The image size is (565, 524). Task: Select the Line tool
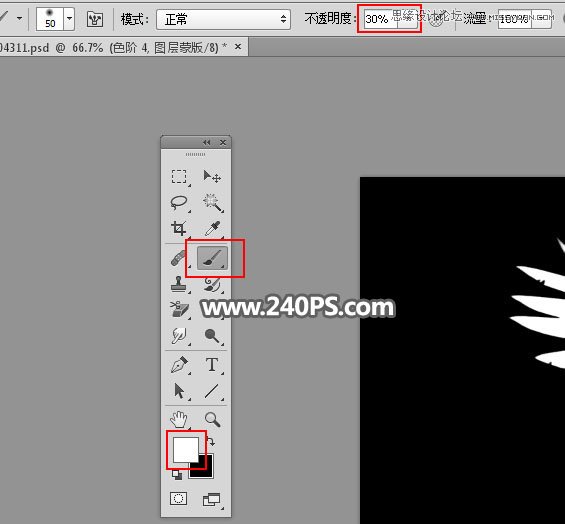point(212,391)
